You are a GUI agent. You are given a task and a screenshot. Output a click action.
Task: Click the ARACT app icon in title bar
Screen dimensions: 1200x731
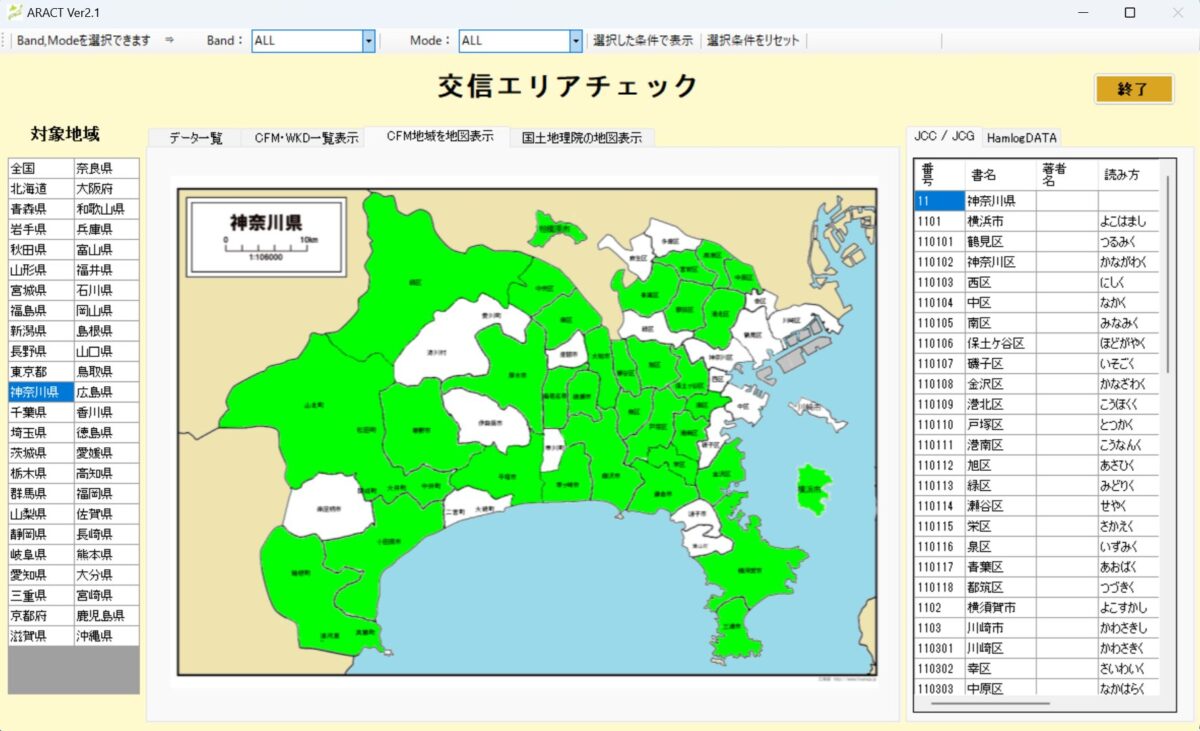point(15,12)
